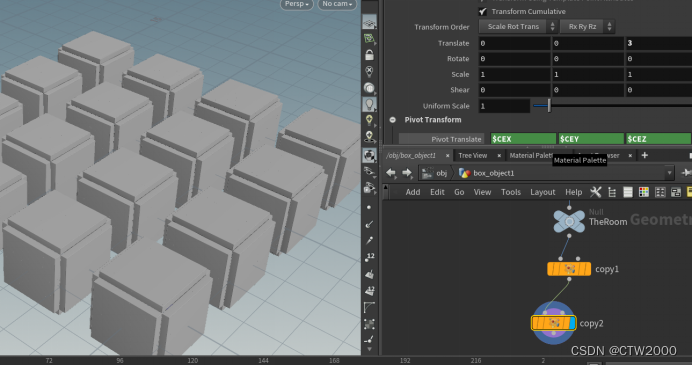Open the No cam camera dropdown
693x366 pixels.
337,4
